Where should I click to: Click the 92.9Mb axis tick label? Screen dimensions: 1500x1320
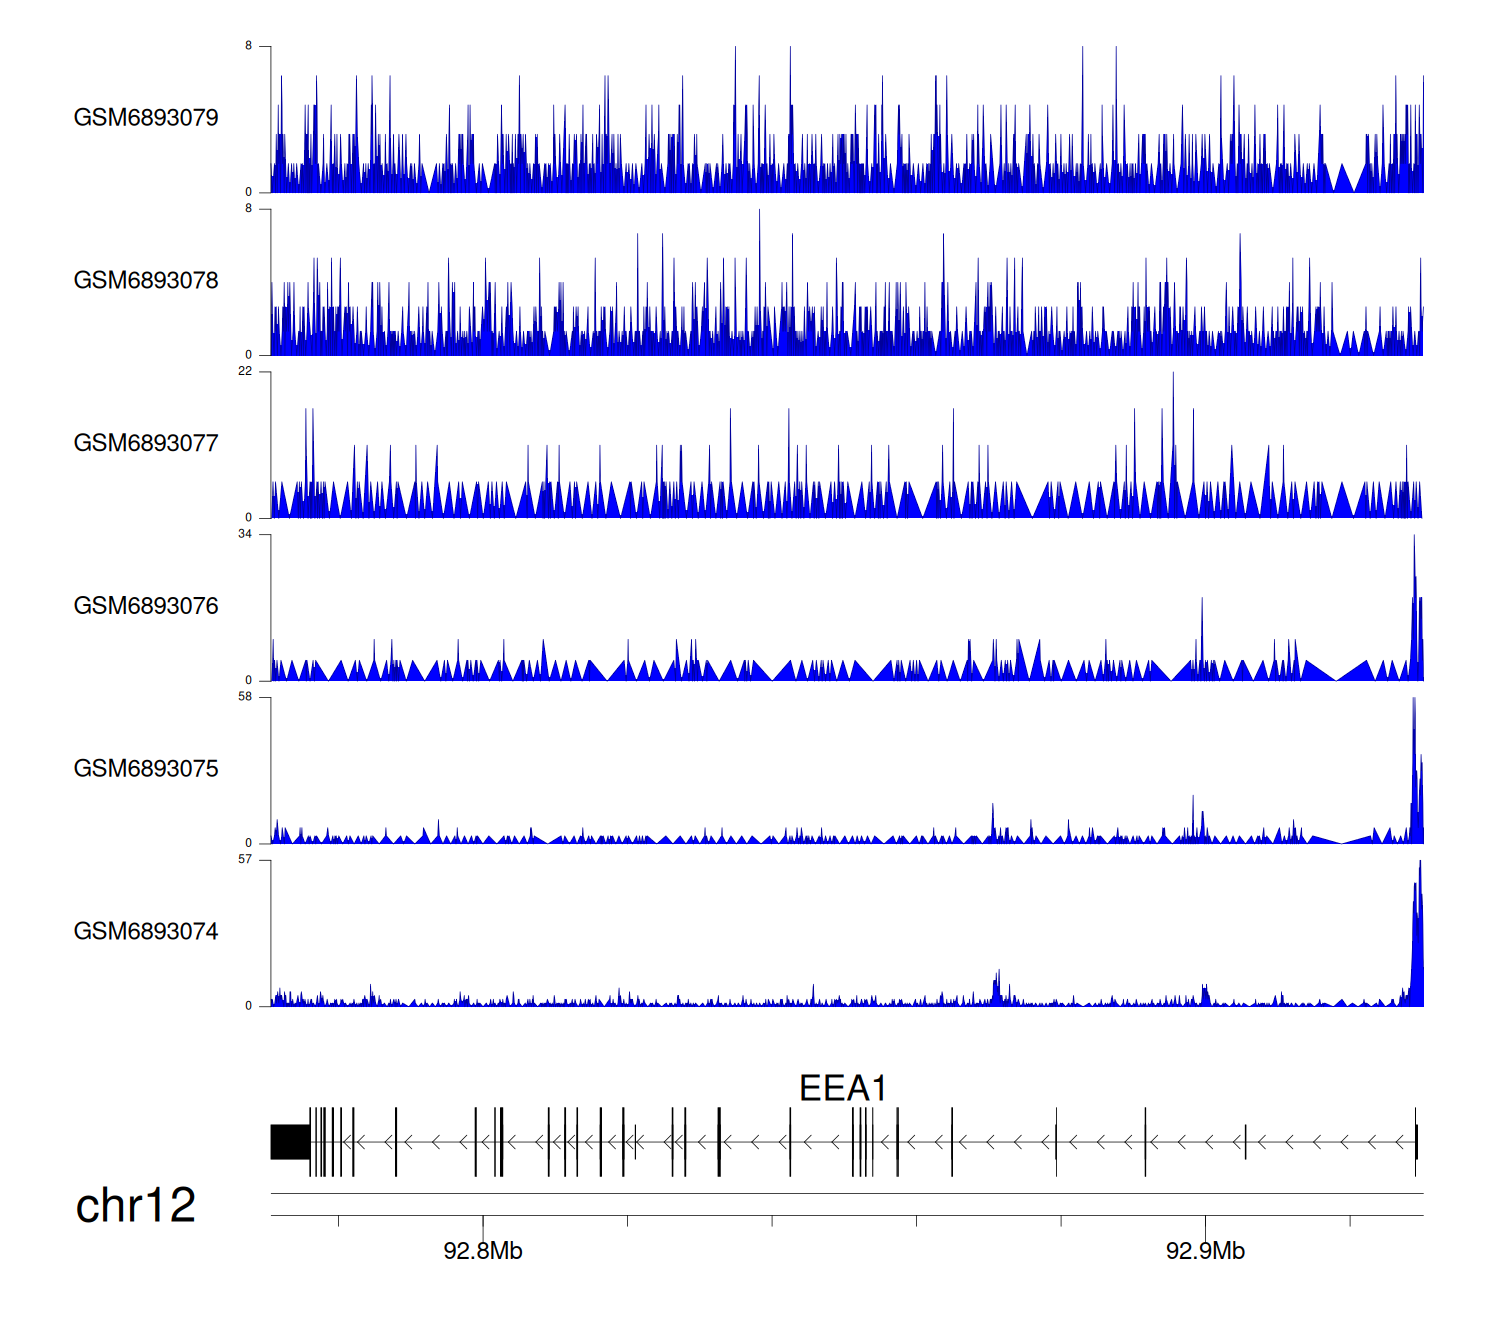[1205, 1251]
